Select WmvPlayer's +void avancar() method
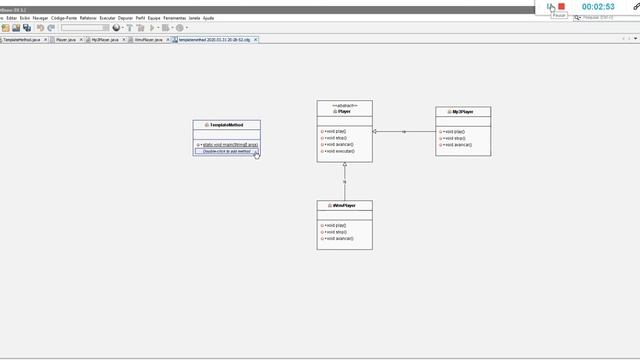The width and height of the screenshot is (640, 360). 337,238
